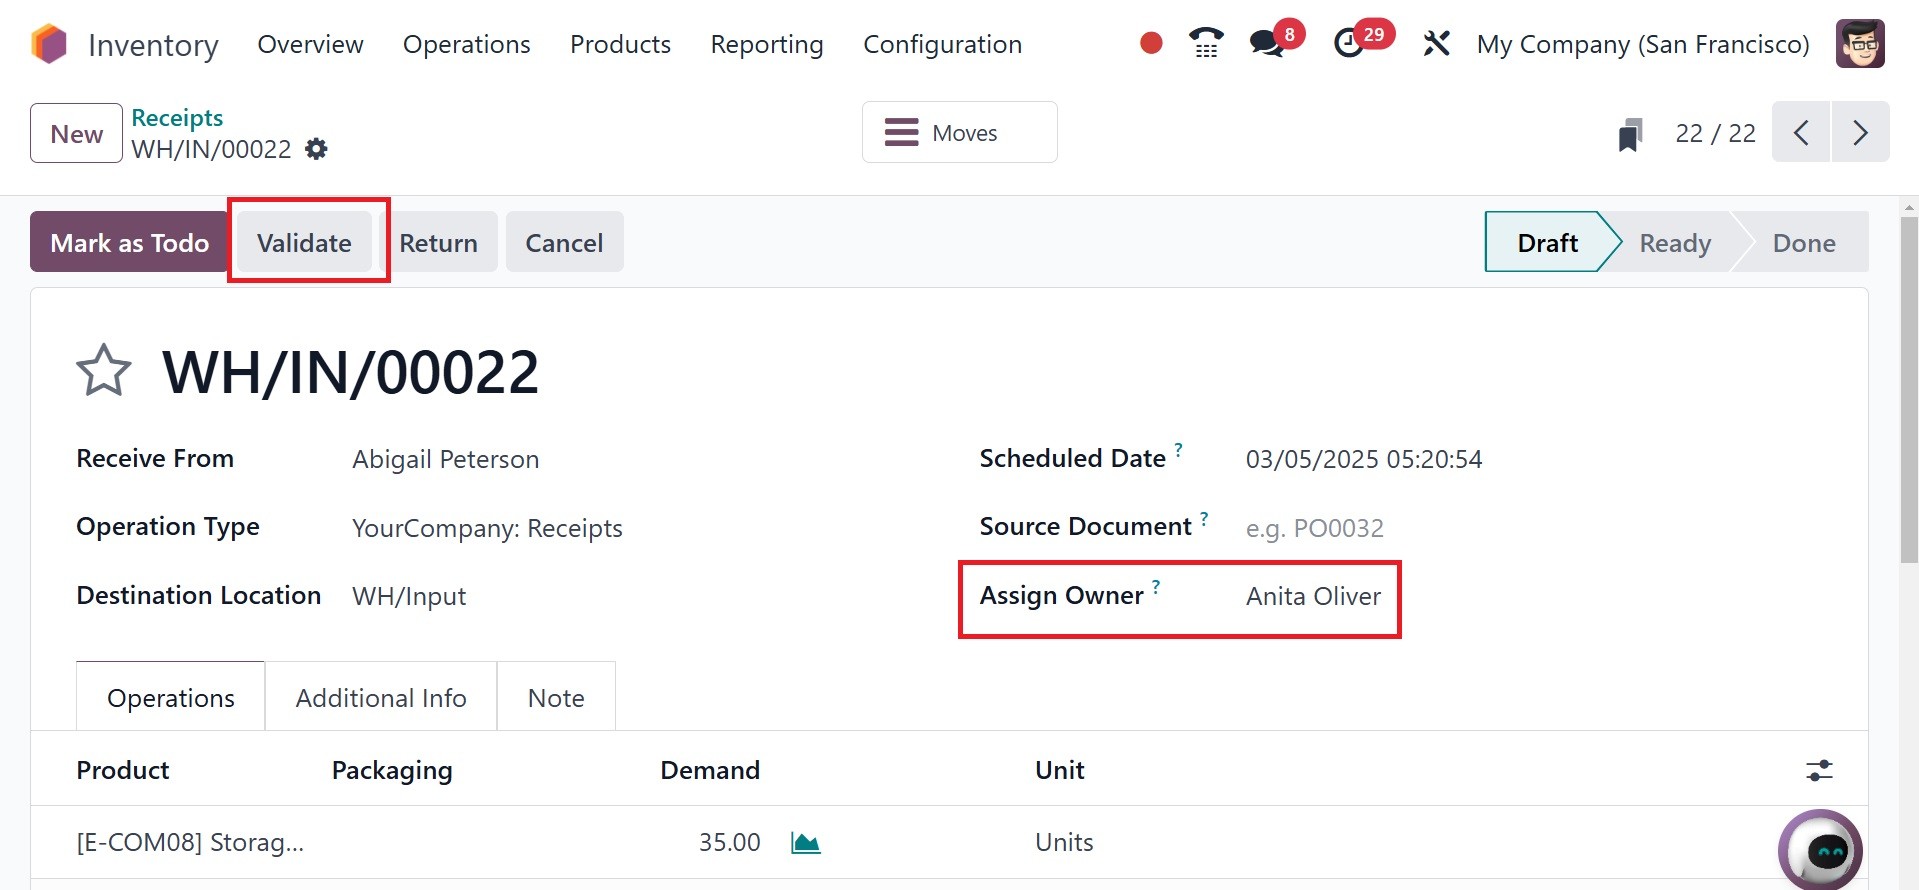
Task: Go to the previous record arrow
Action: pos(1801,132)
